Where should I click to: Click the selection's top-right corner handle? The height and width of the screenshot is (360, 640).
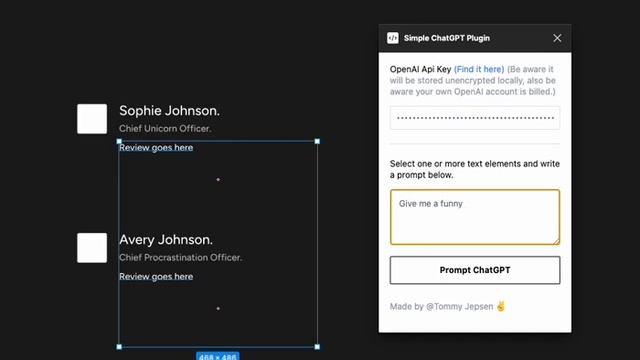pyautogui.click(x=317, y=141)
